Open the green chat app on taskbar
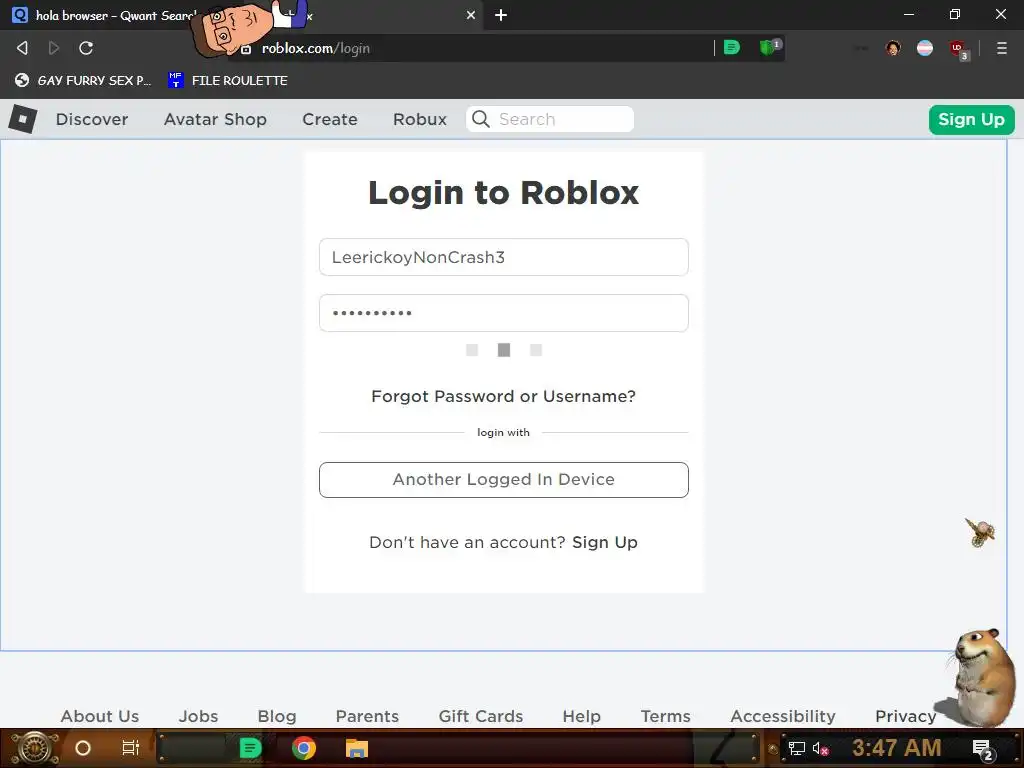This screenshot has height=768, width=1024. 250,748
